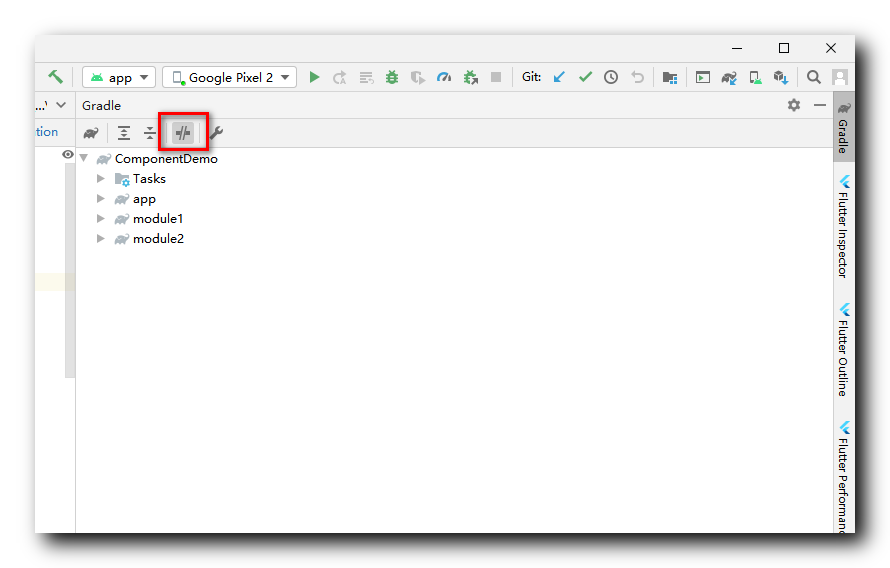
Task: Click the Gradle panel title
Action: pos(101,106)
